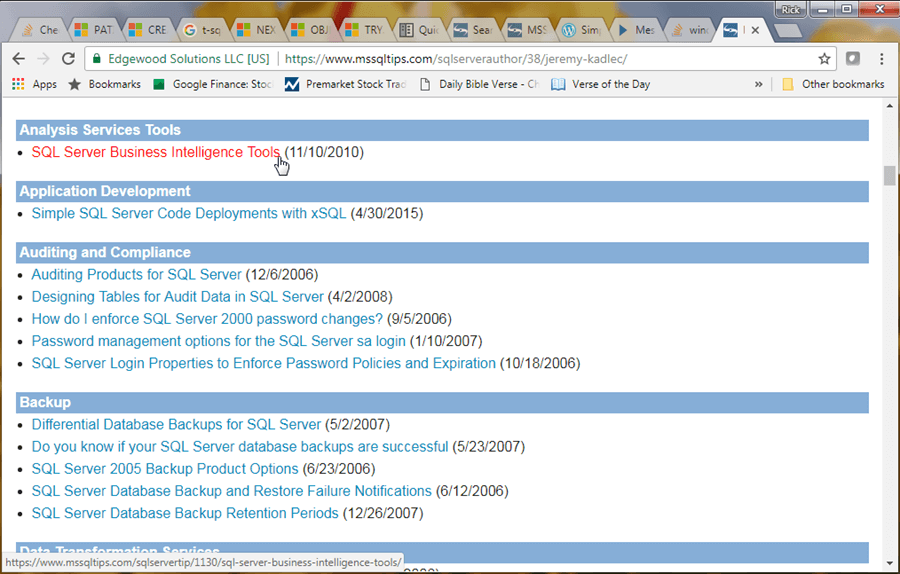Viewport: 900px width, 574px height.
Task: Click the address bar URL
Action: (x=456, y=59)
